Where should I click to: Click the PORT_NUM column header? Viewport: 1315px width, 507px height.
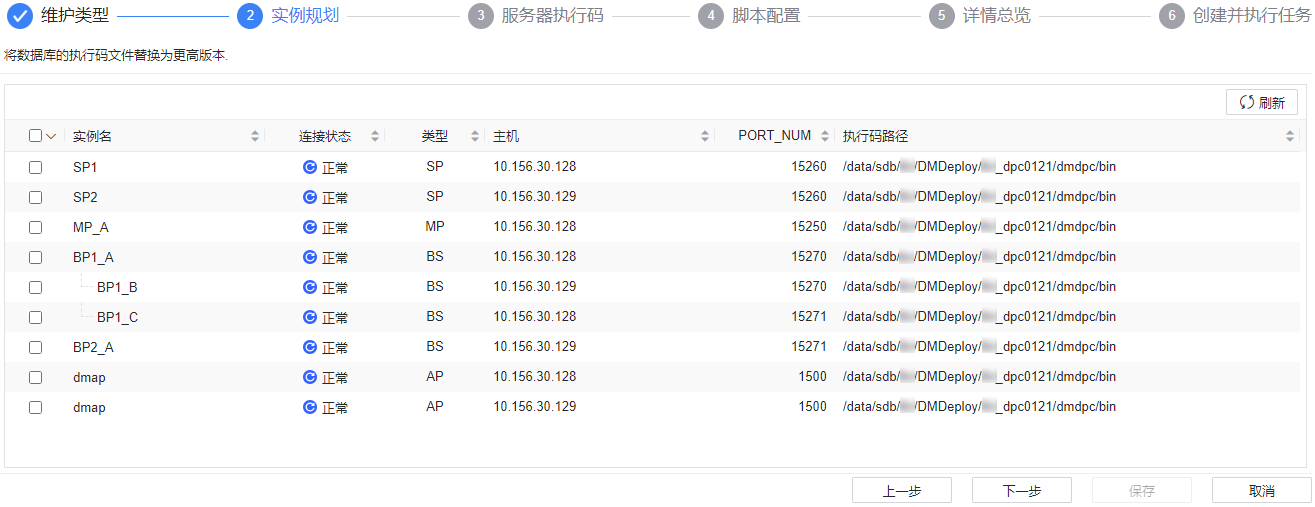point(775,136)
